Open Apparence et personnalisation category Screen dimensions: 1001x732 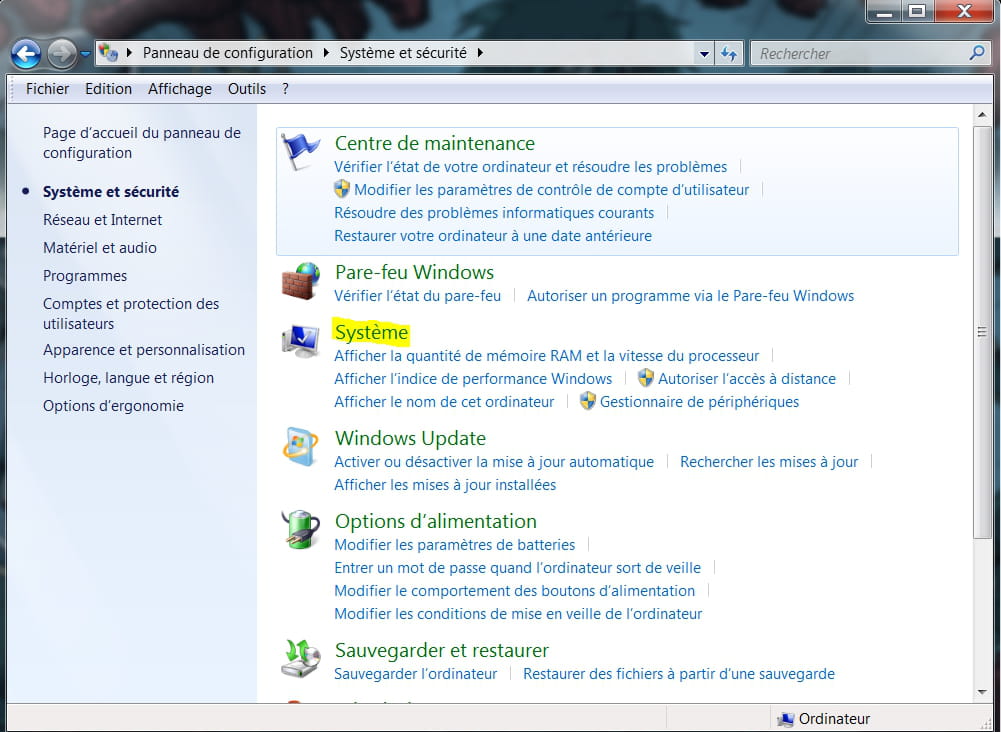[144, 350]
